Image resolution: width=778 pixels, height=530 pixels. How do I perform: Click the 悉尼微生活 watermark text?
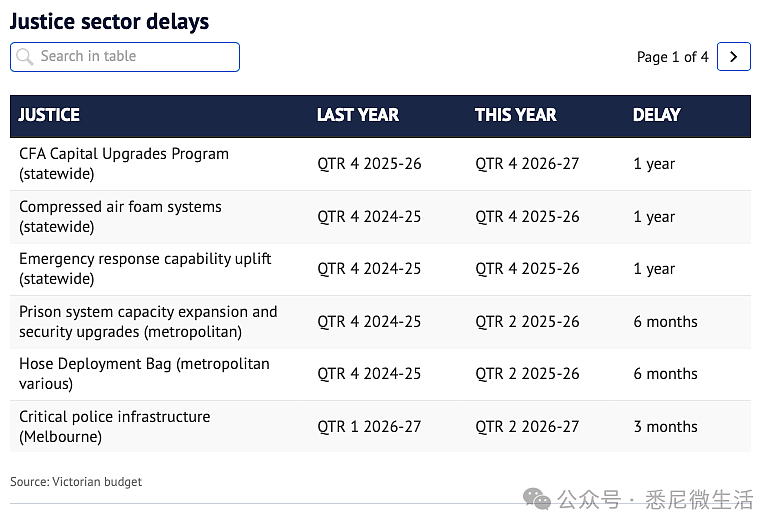pyautogui.click(x=699, y=499)
